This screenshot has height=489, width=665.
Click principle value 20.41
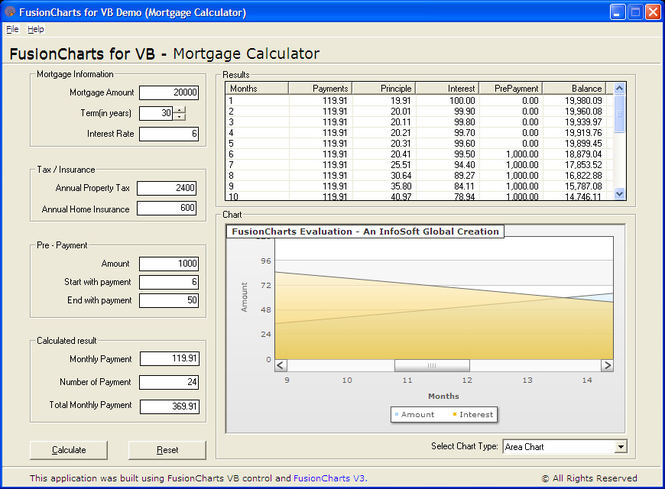(x=401, y=154)
